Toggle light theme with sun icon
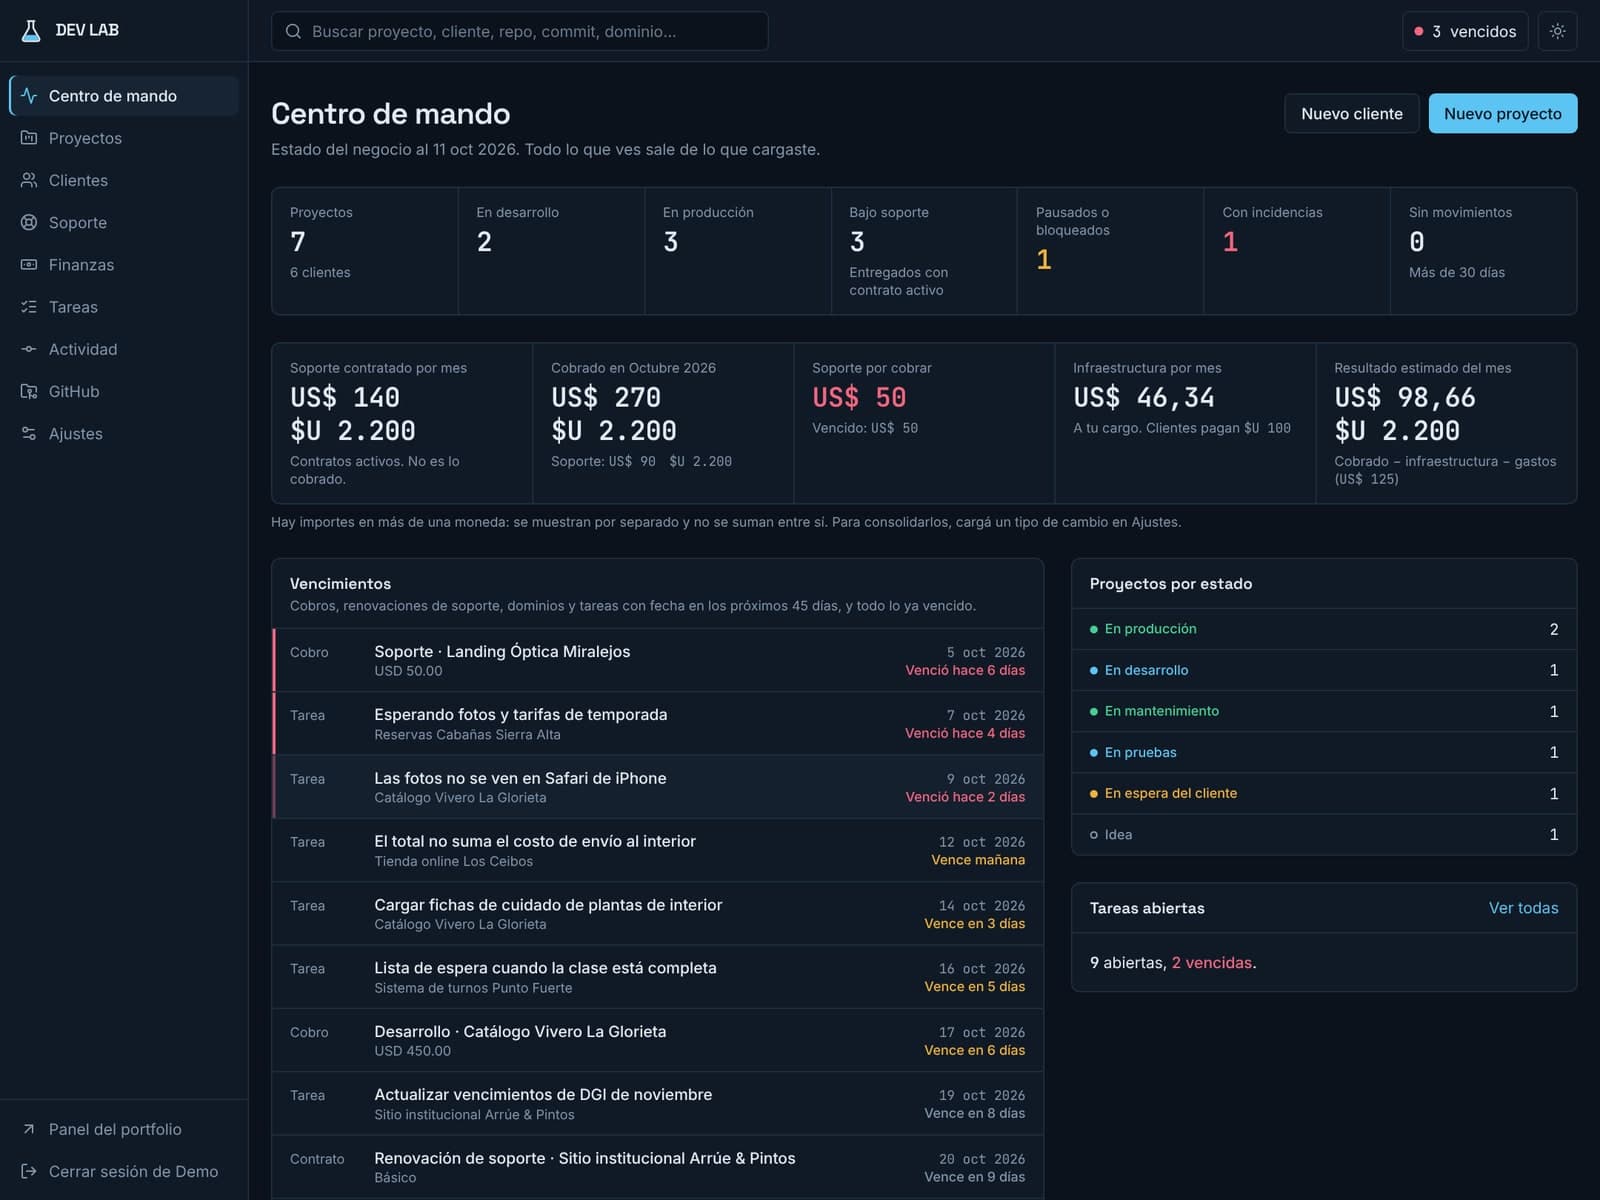The width and height of the screenshot is (1600, 1200). [x=1557, y=31]
